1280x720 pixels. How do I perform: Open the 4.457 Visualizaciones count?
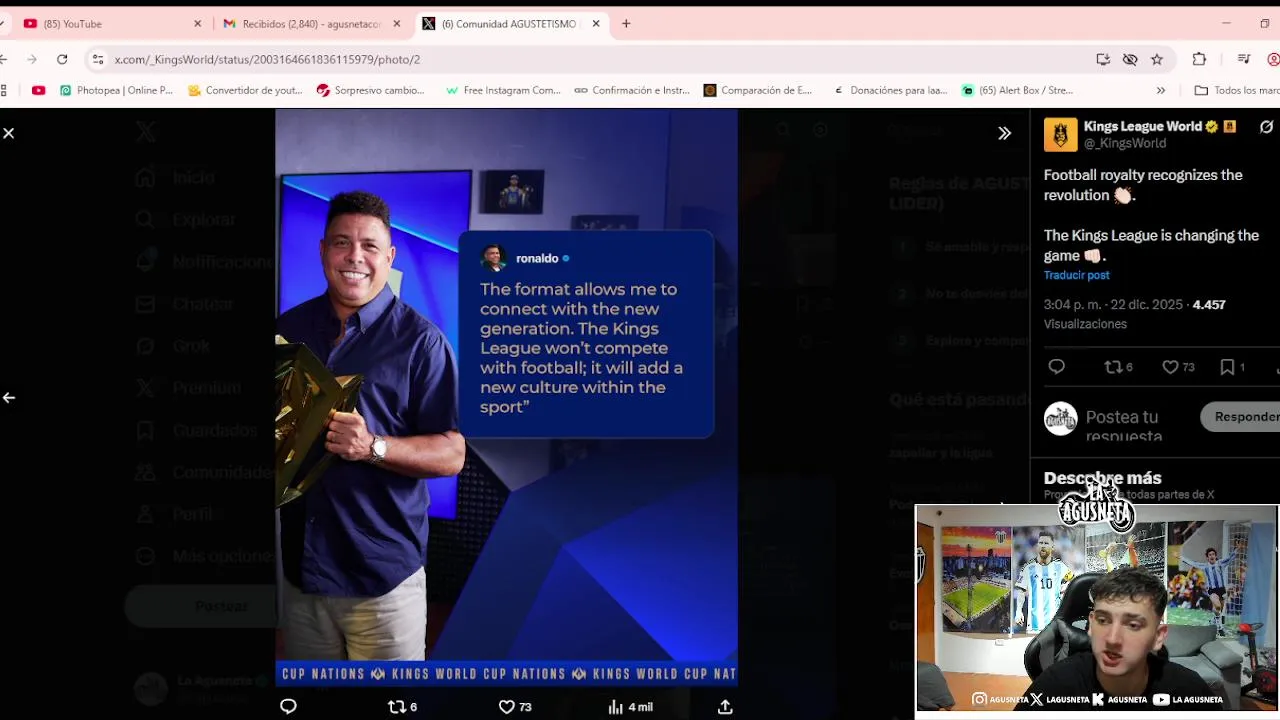(1135, 314)
